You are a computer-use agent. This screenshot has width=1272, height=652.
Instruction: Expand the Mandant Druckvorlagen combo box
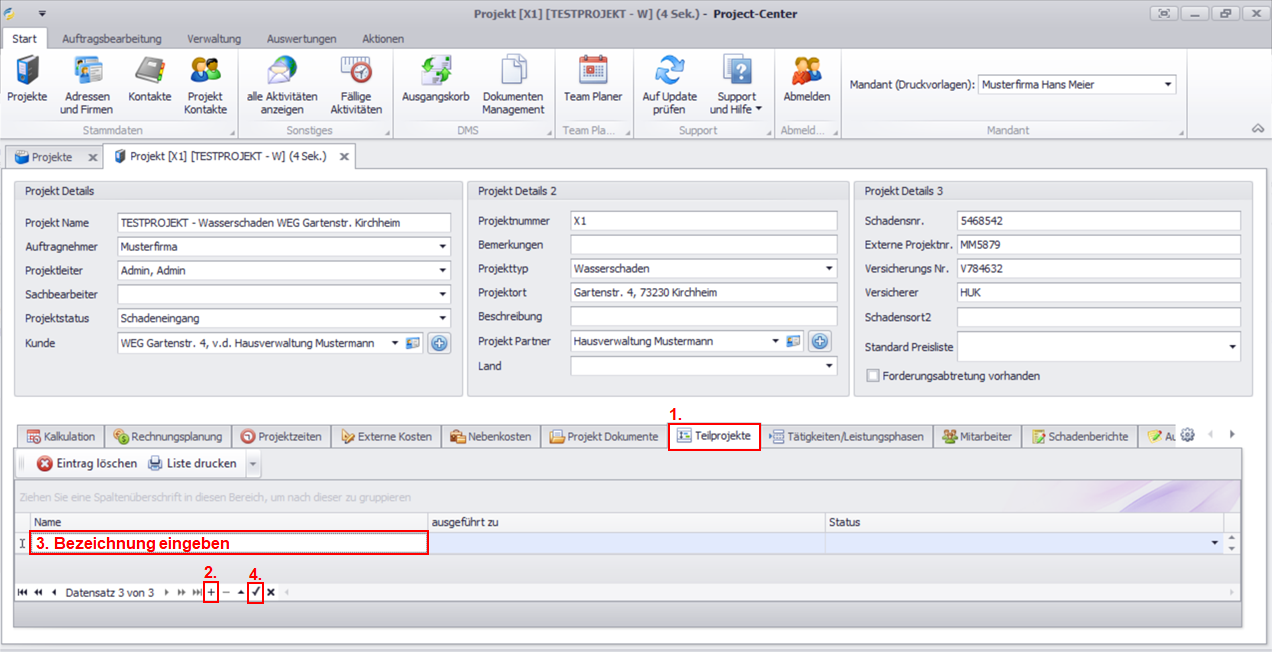click(1167, 85)
